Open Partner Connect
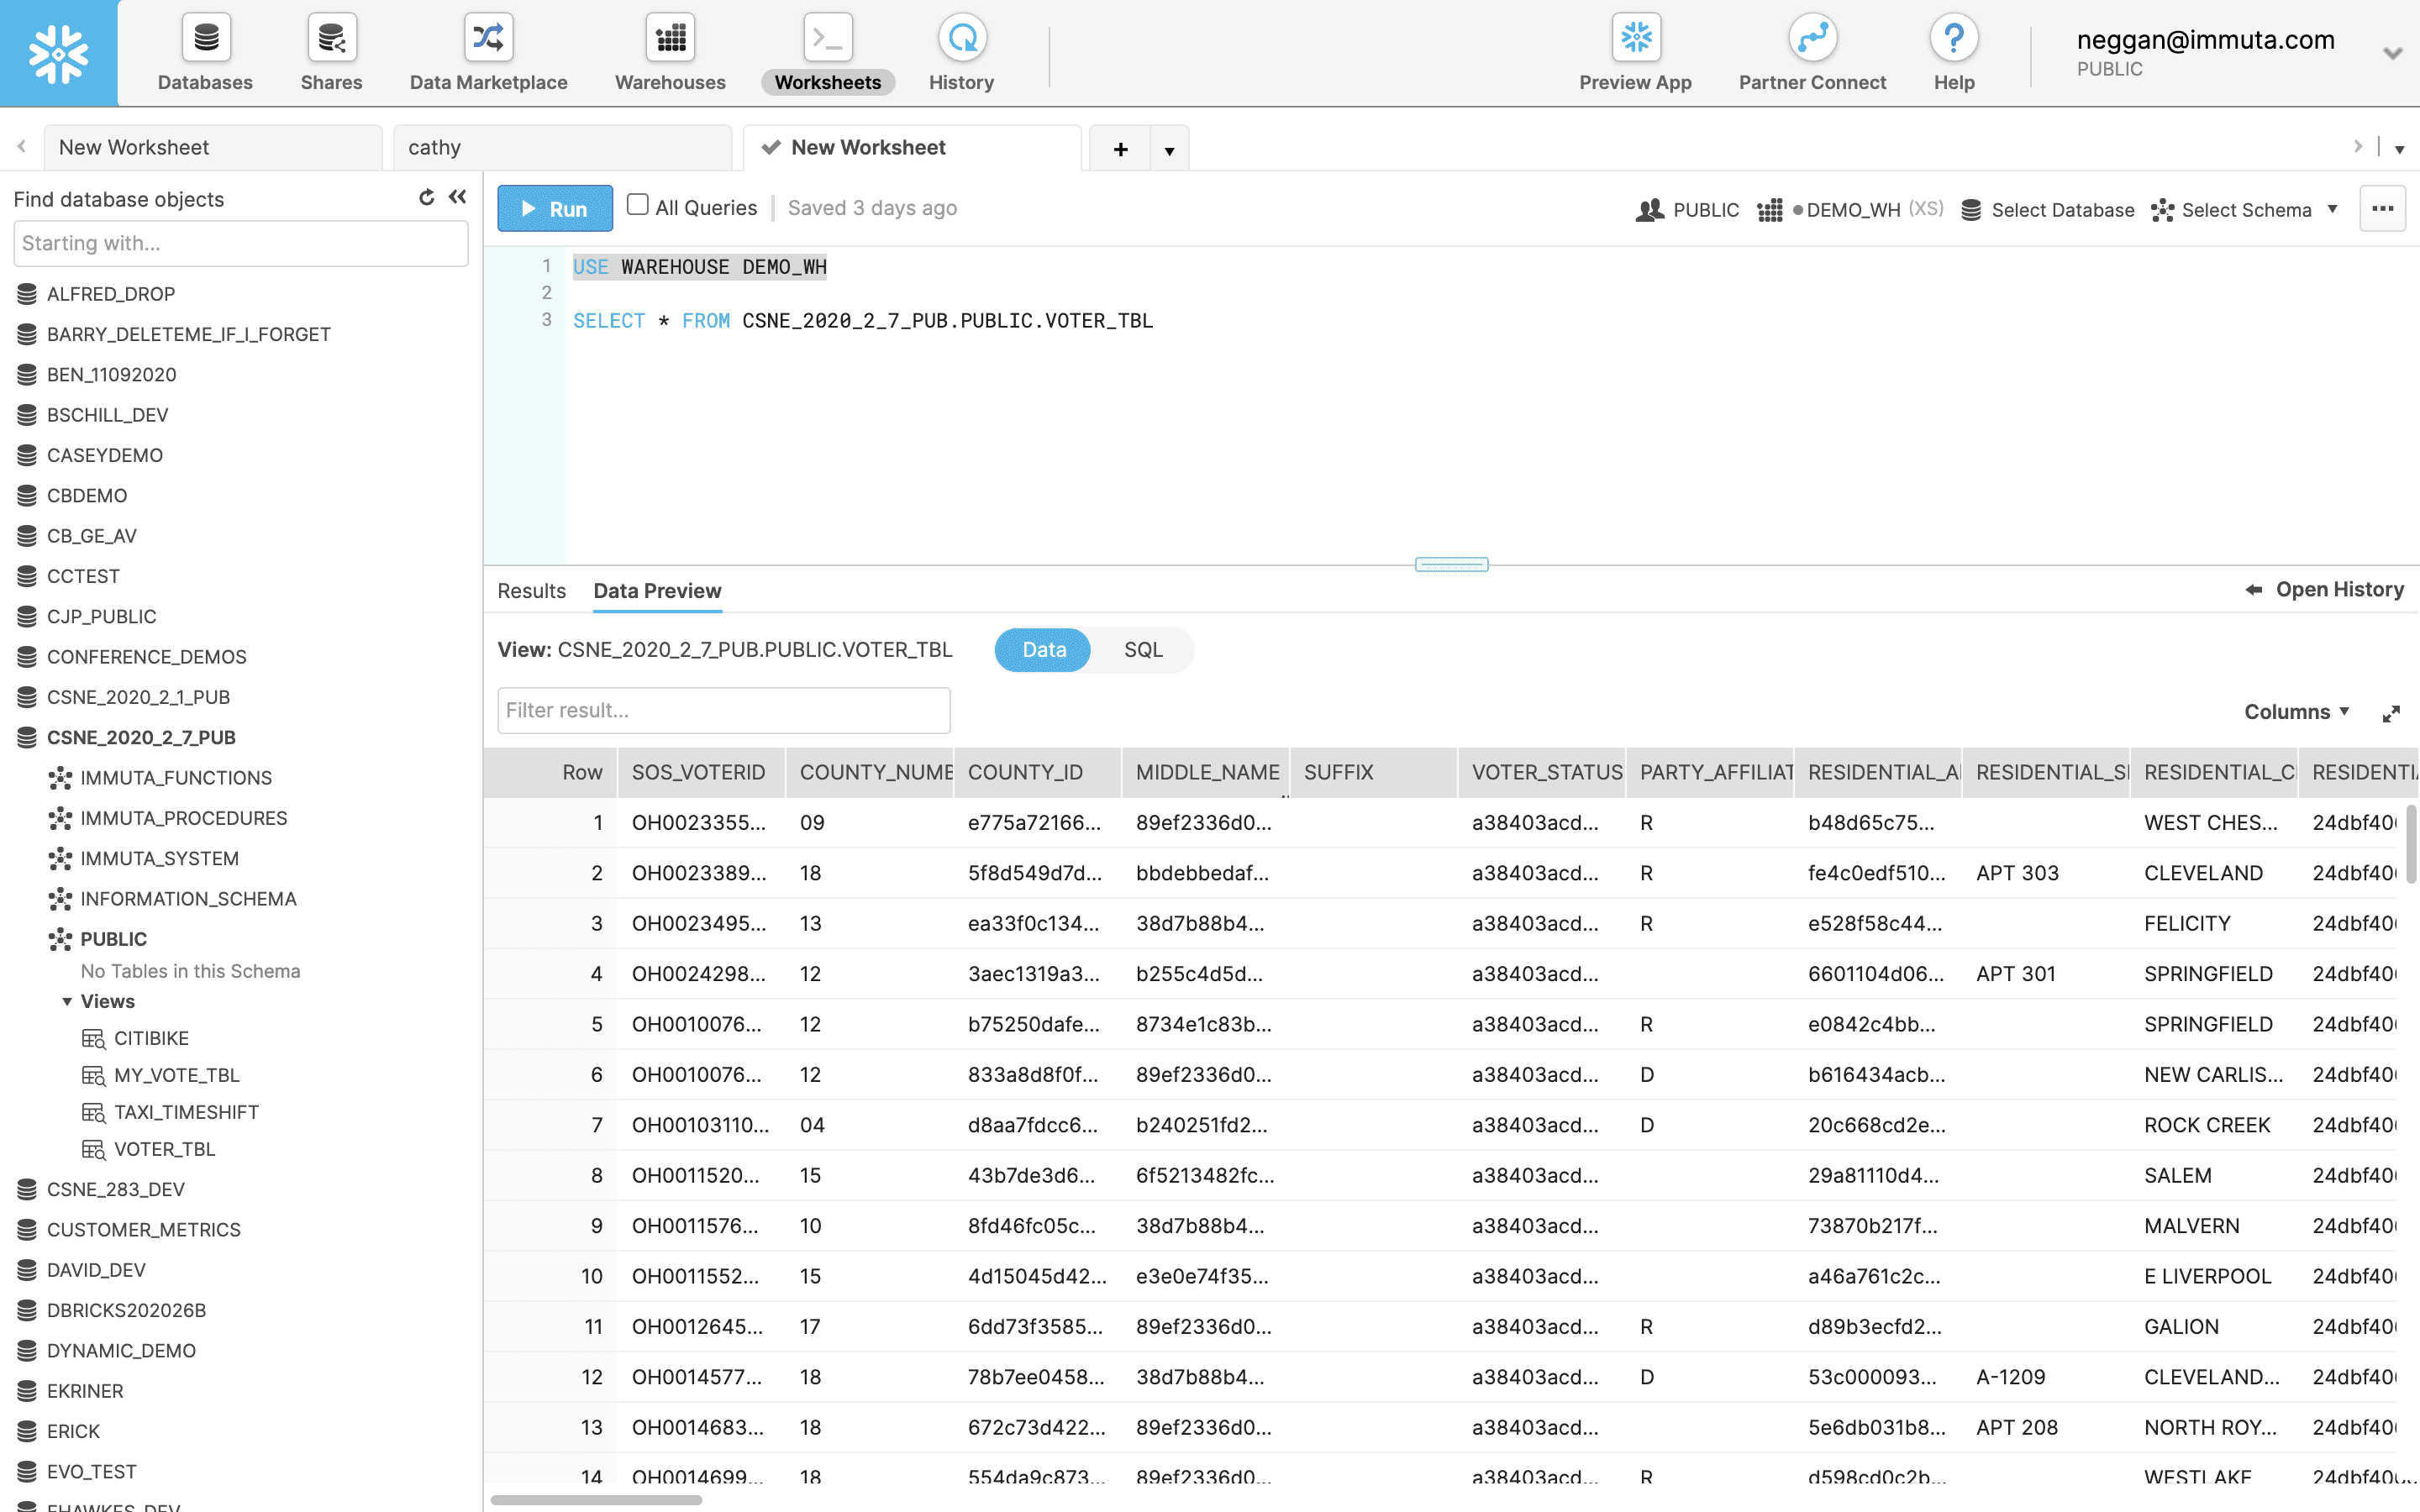 click(x=1811, y=52)
